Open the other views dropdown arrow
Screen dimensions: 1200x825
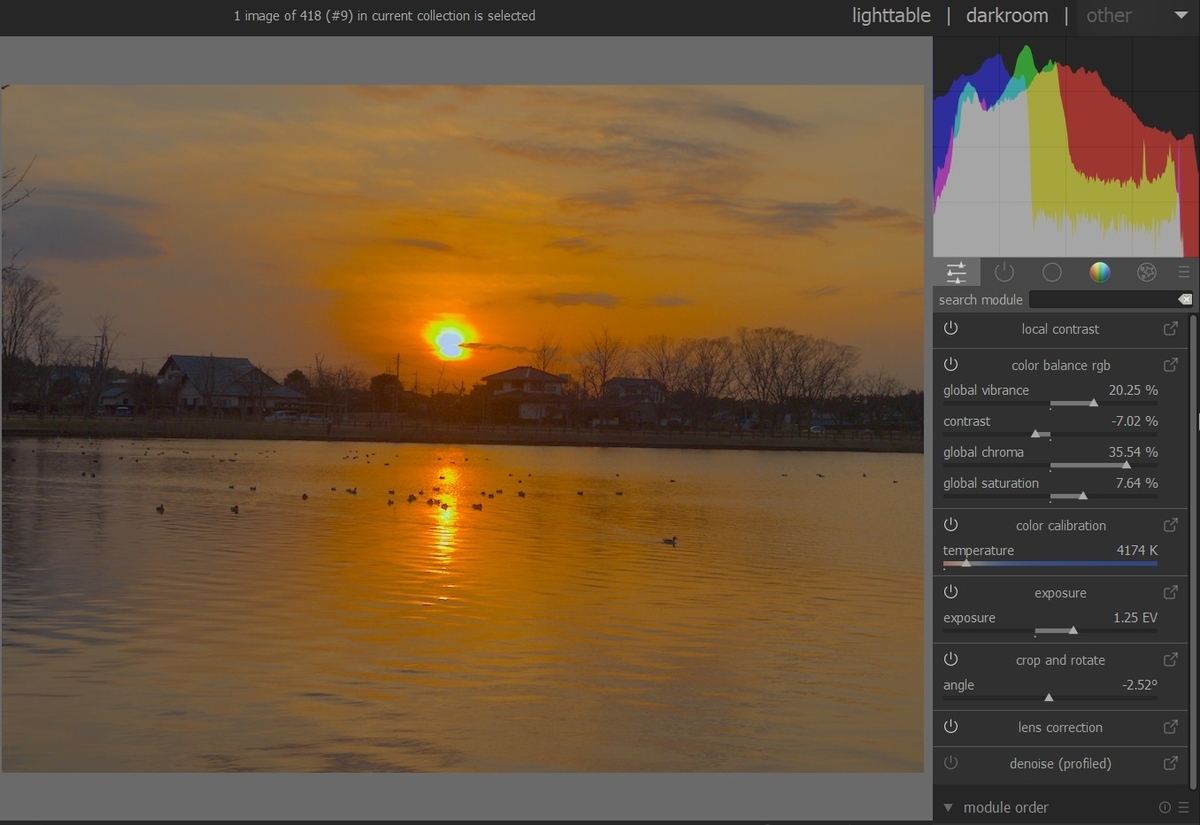[x=1181, y=16]
